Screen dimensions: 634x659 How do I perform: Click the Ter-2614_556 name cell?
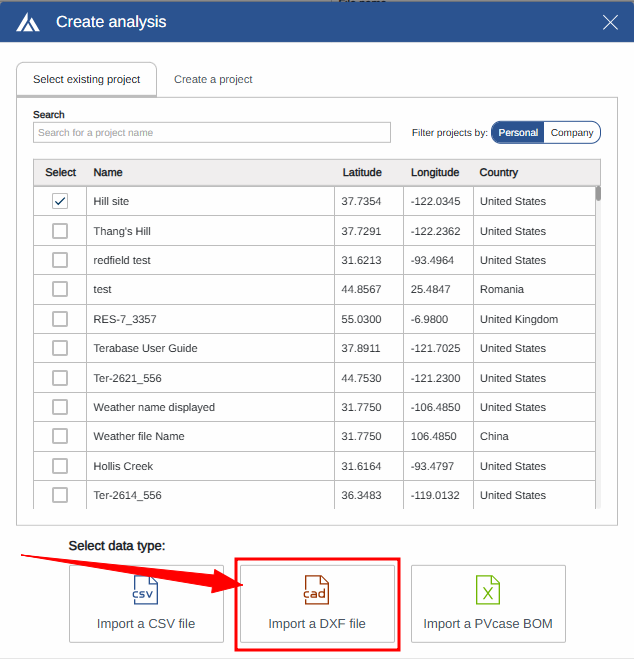(210, 495)
